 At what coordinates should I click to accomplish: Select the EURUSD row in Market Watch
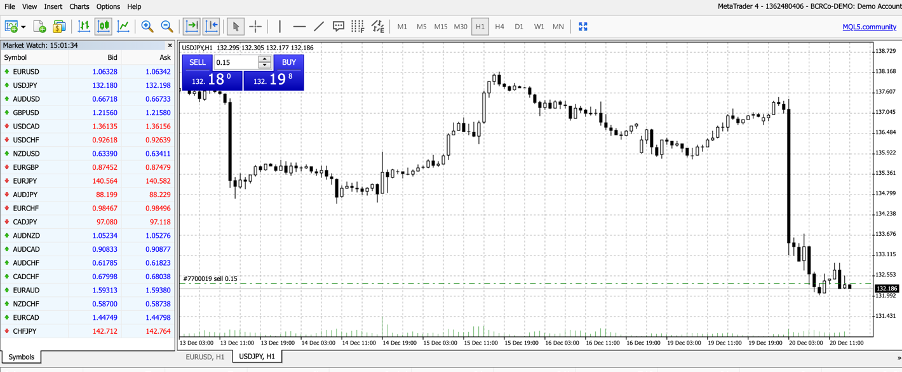pyautogui.click(x=87, y=71)
